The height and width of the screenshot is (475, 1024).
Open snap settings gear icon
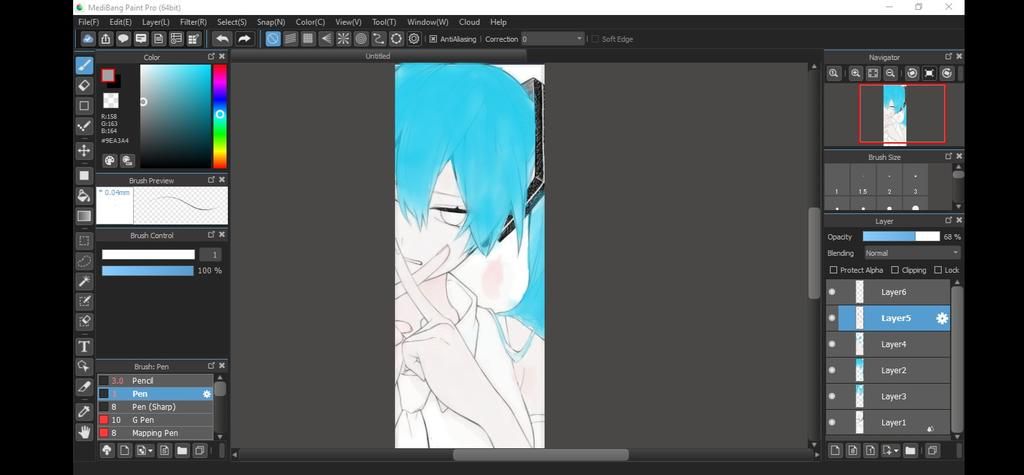click(x=414, y=39)
